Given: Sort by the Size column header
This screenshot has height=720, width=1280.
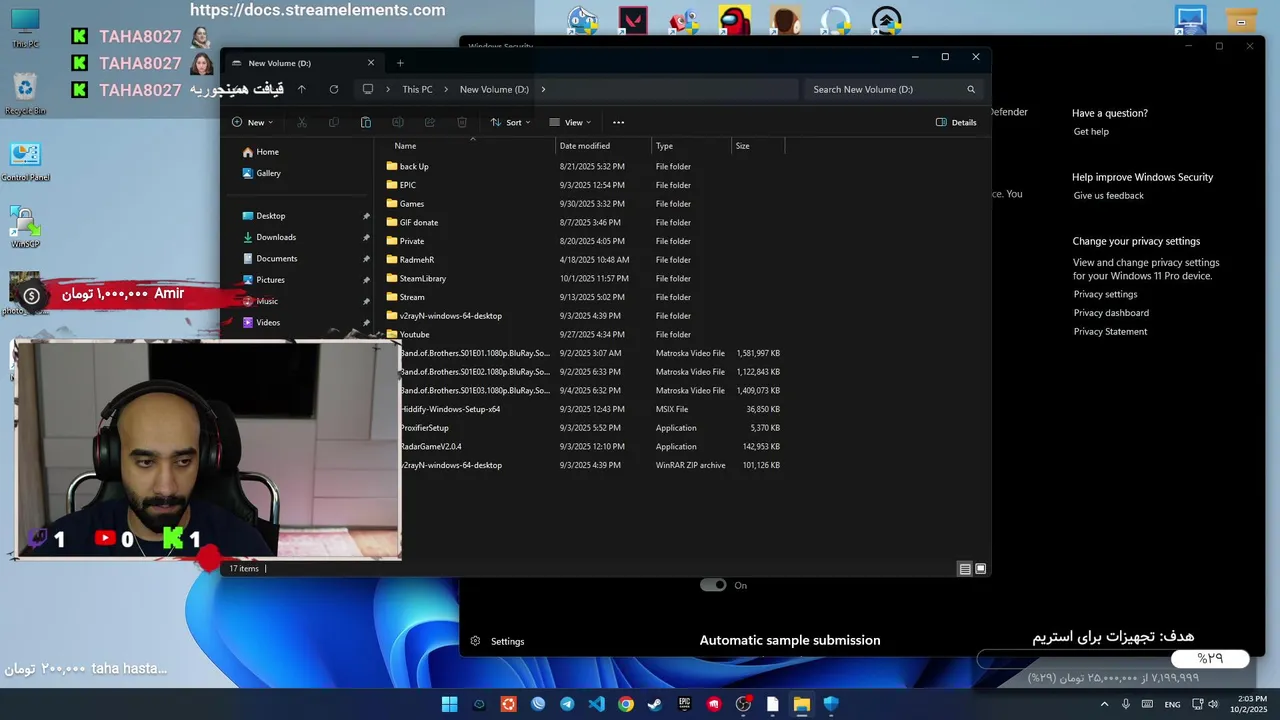Looking at the screenshot, I should [x=758, y=146].
